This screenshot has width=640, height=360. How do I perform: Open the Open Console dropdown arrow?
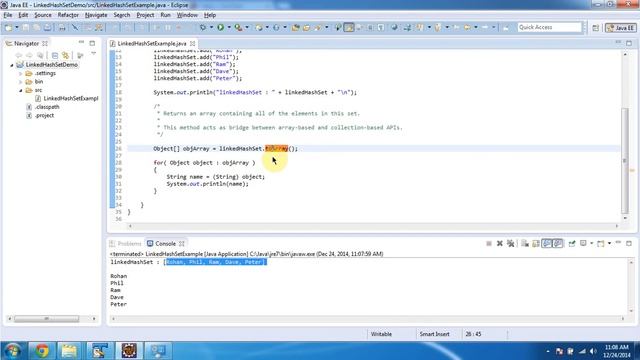click(609, 244)
